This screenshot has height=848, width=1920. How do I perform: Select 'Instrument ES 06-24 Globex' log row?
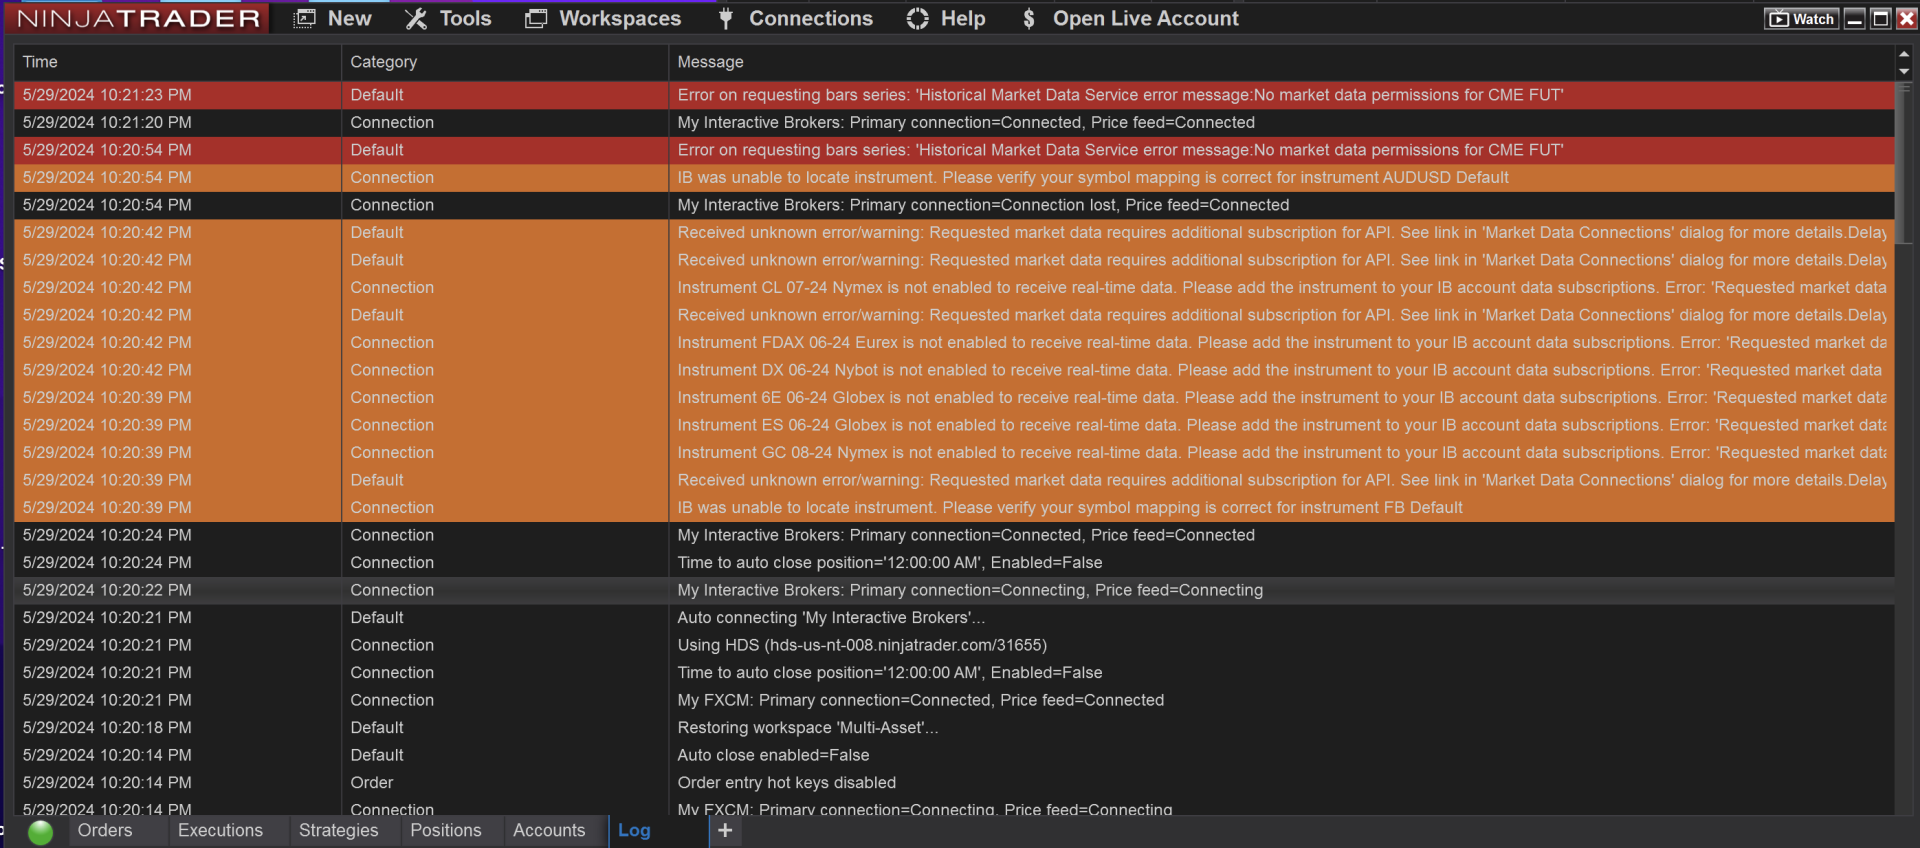click(x=954, y=425)
